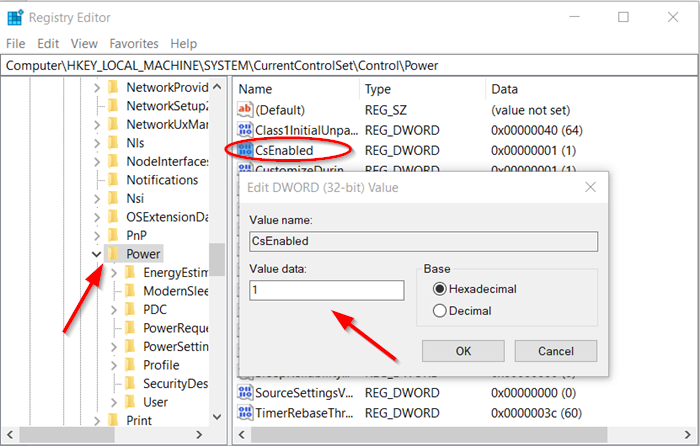The height and width of the screenshot is (446, 700).
Task: Confirm the DWORD edit with OK
Action: coord(463,351)
